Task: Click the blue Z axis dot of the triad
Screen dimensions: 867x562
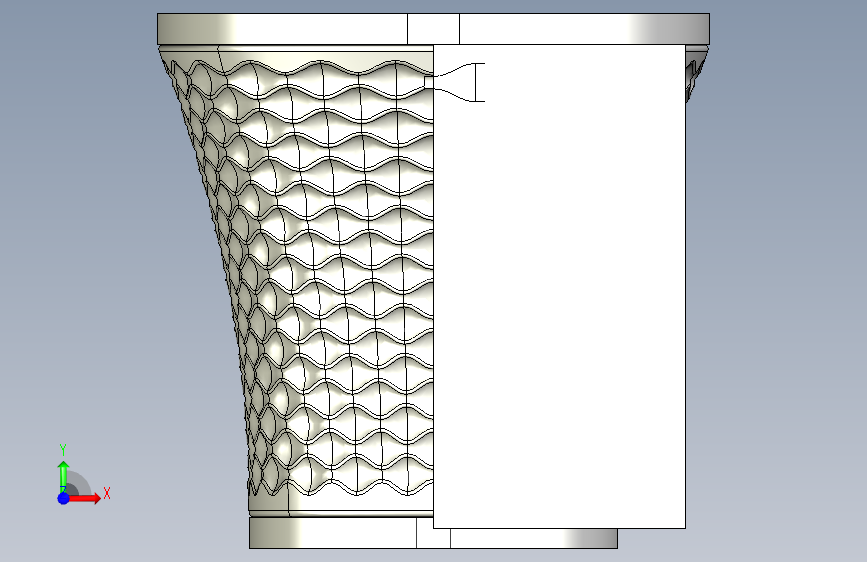Action: [64, 498]
